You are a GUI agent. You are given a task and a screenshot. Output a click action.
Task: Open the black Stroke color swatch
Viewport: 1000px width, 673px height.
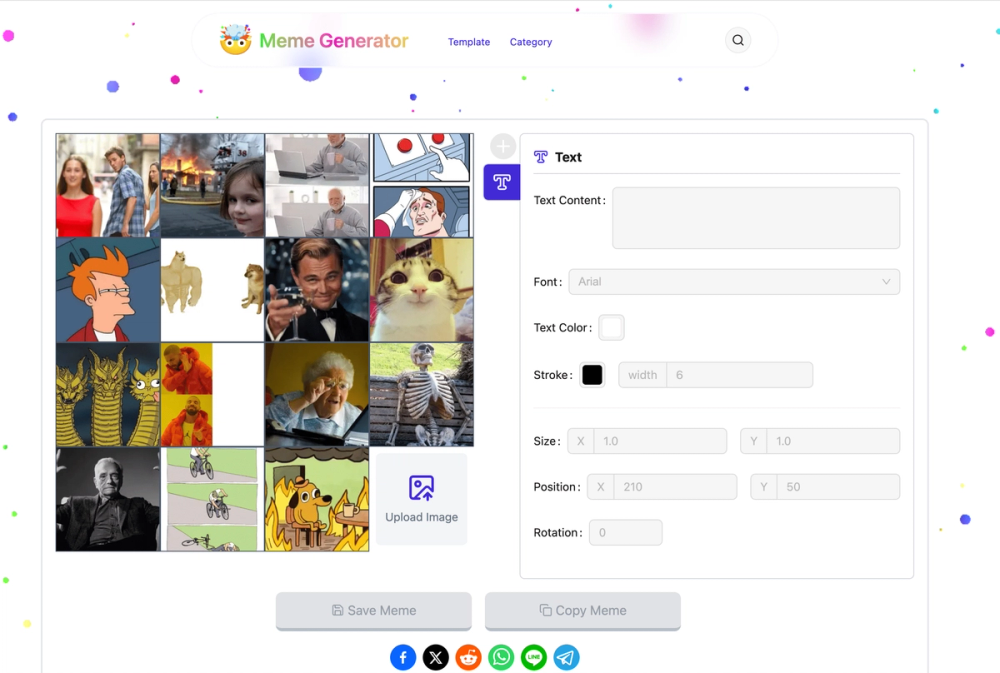tap(592, 374)
